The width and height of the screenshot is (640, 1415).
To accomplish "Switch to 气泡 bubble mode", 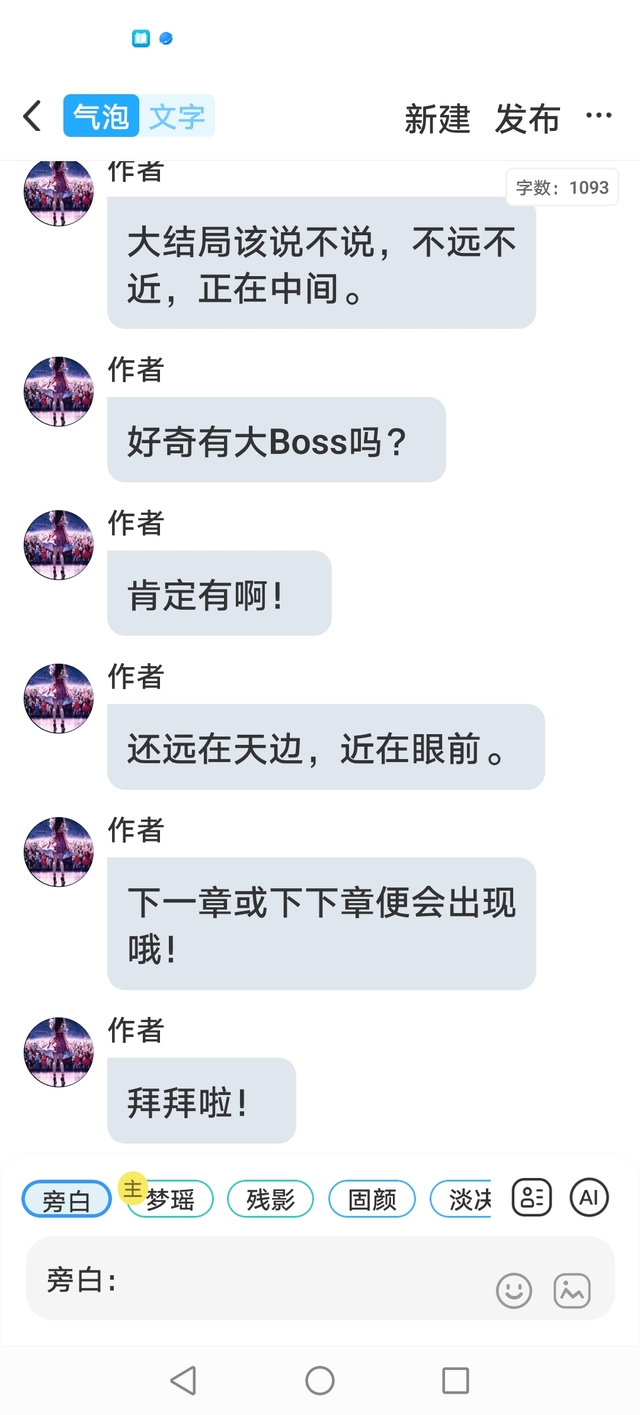I will [101, 116].
